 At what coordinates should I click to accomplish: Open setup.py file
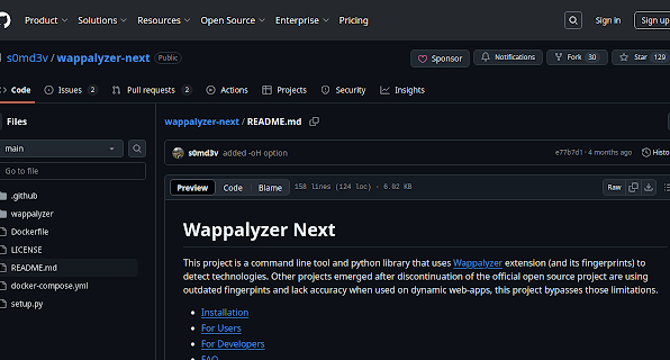[26, 304]
